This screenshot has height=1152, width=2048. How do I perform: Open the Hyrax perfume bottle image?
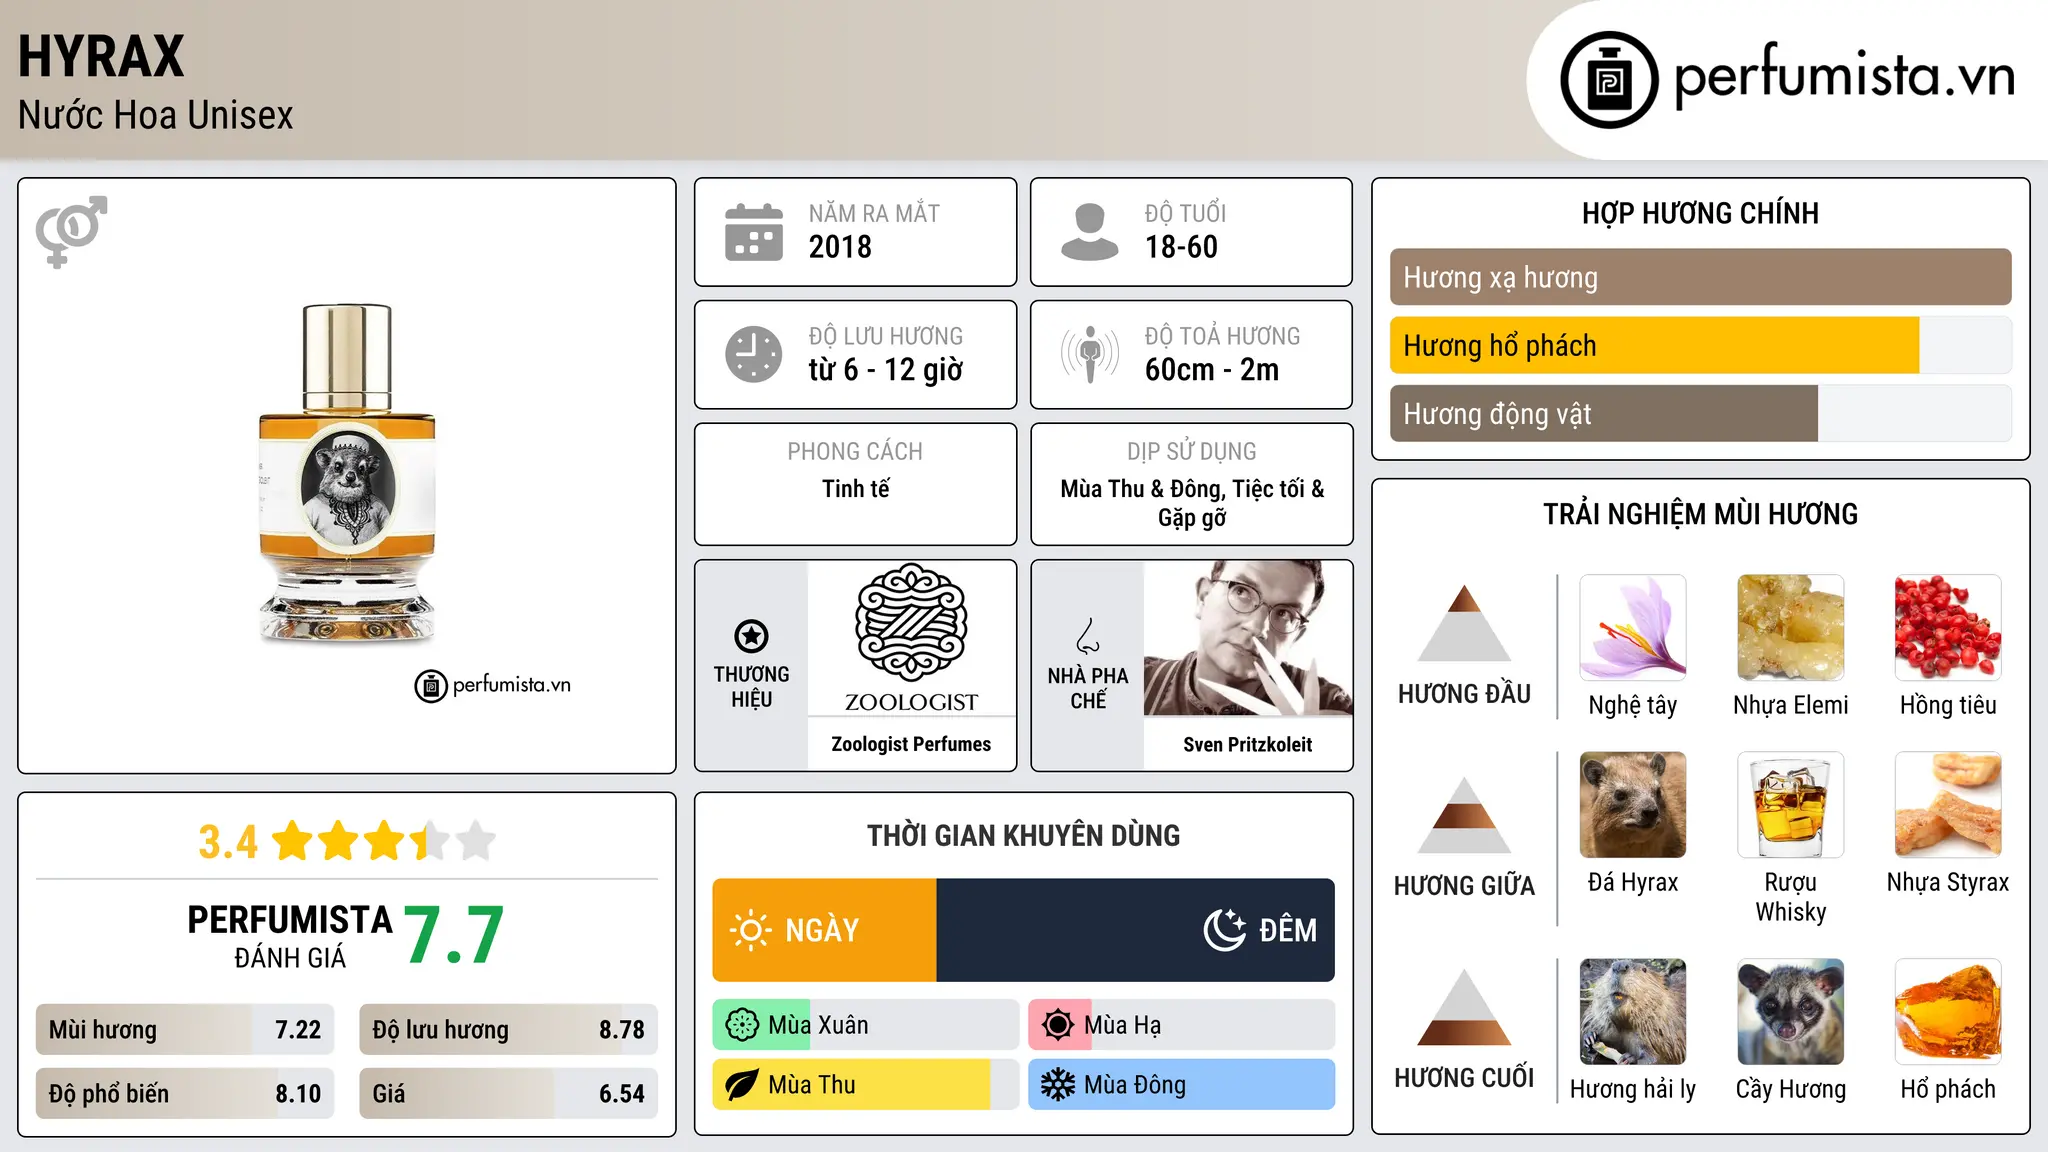[347, 473]
